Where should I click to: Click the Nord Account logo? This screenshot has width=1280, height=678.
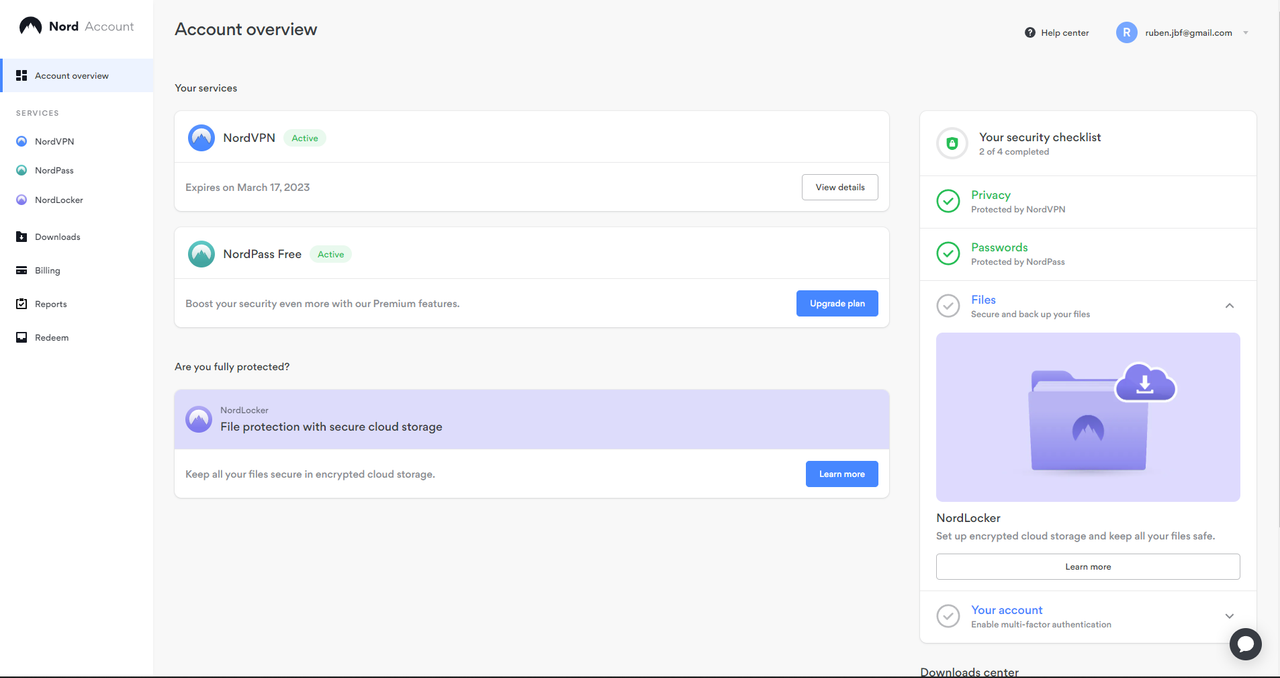pos(76,26)
